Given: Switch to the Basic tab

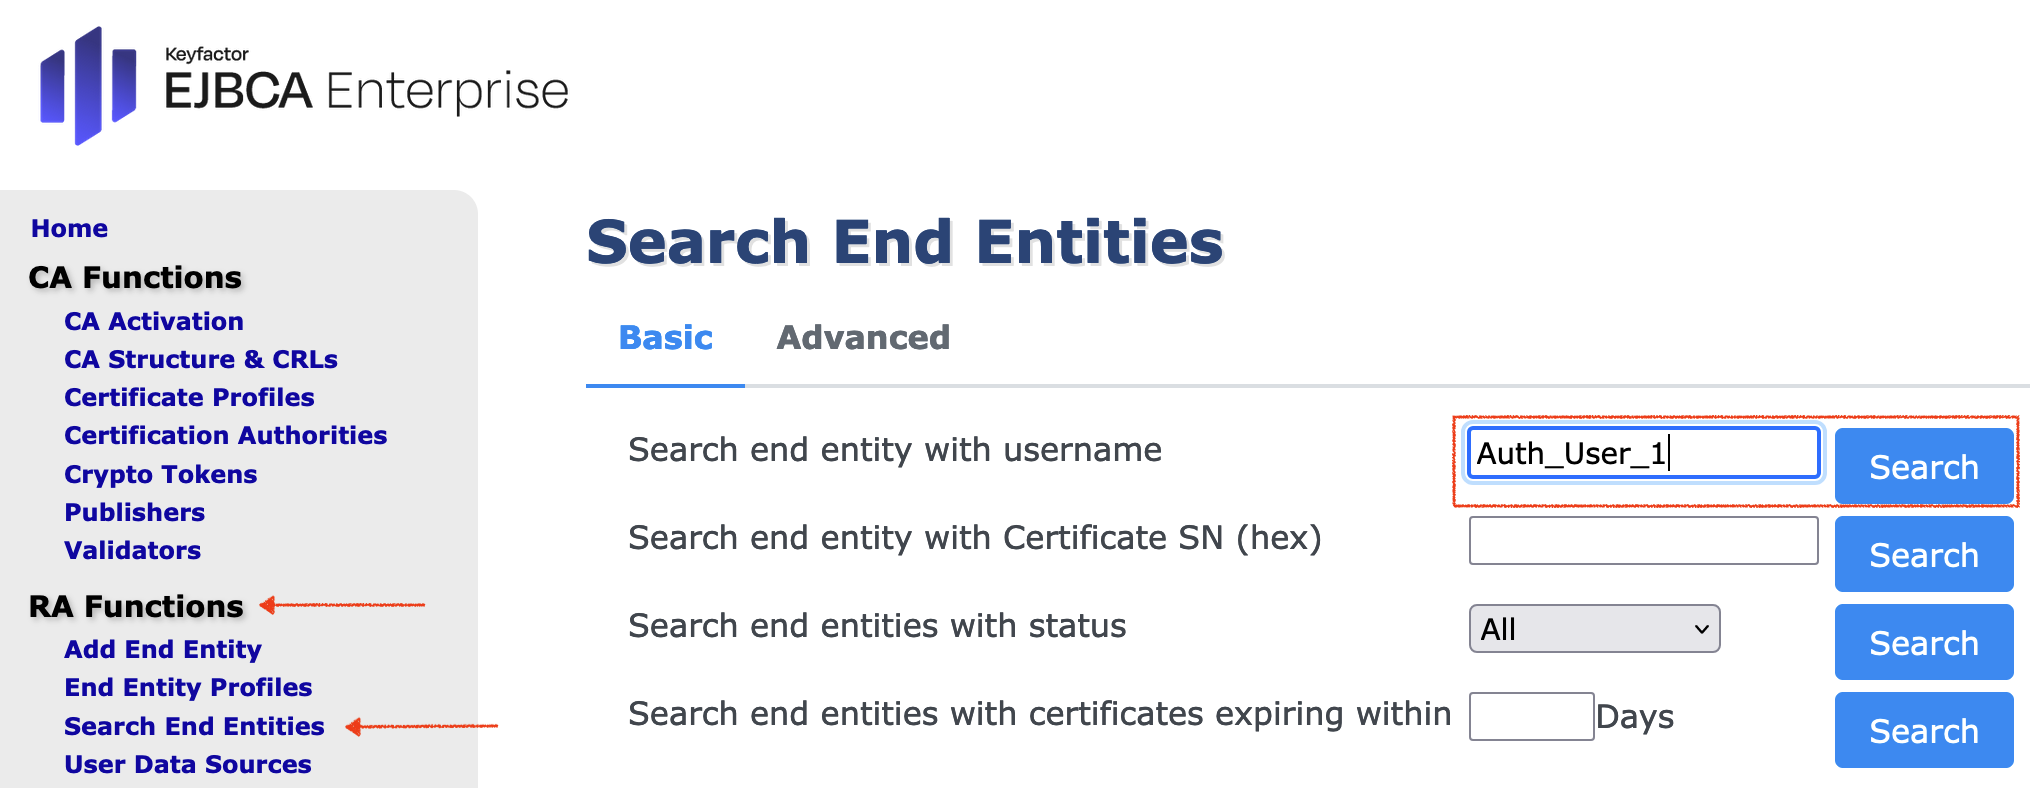Looking at the screenshot, I should coord(665,338).
